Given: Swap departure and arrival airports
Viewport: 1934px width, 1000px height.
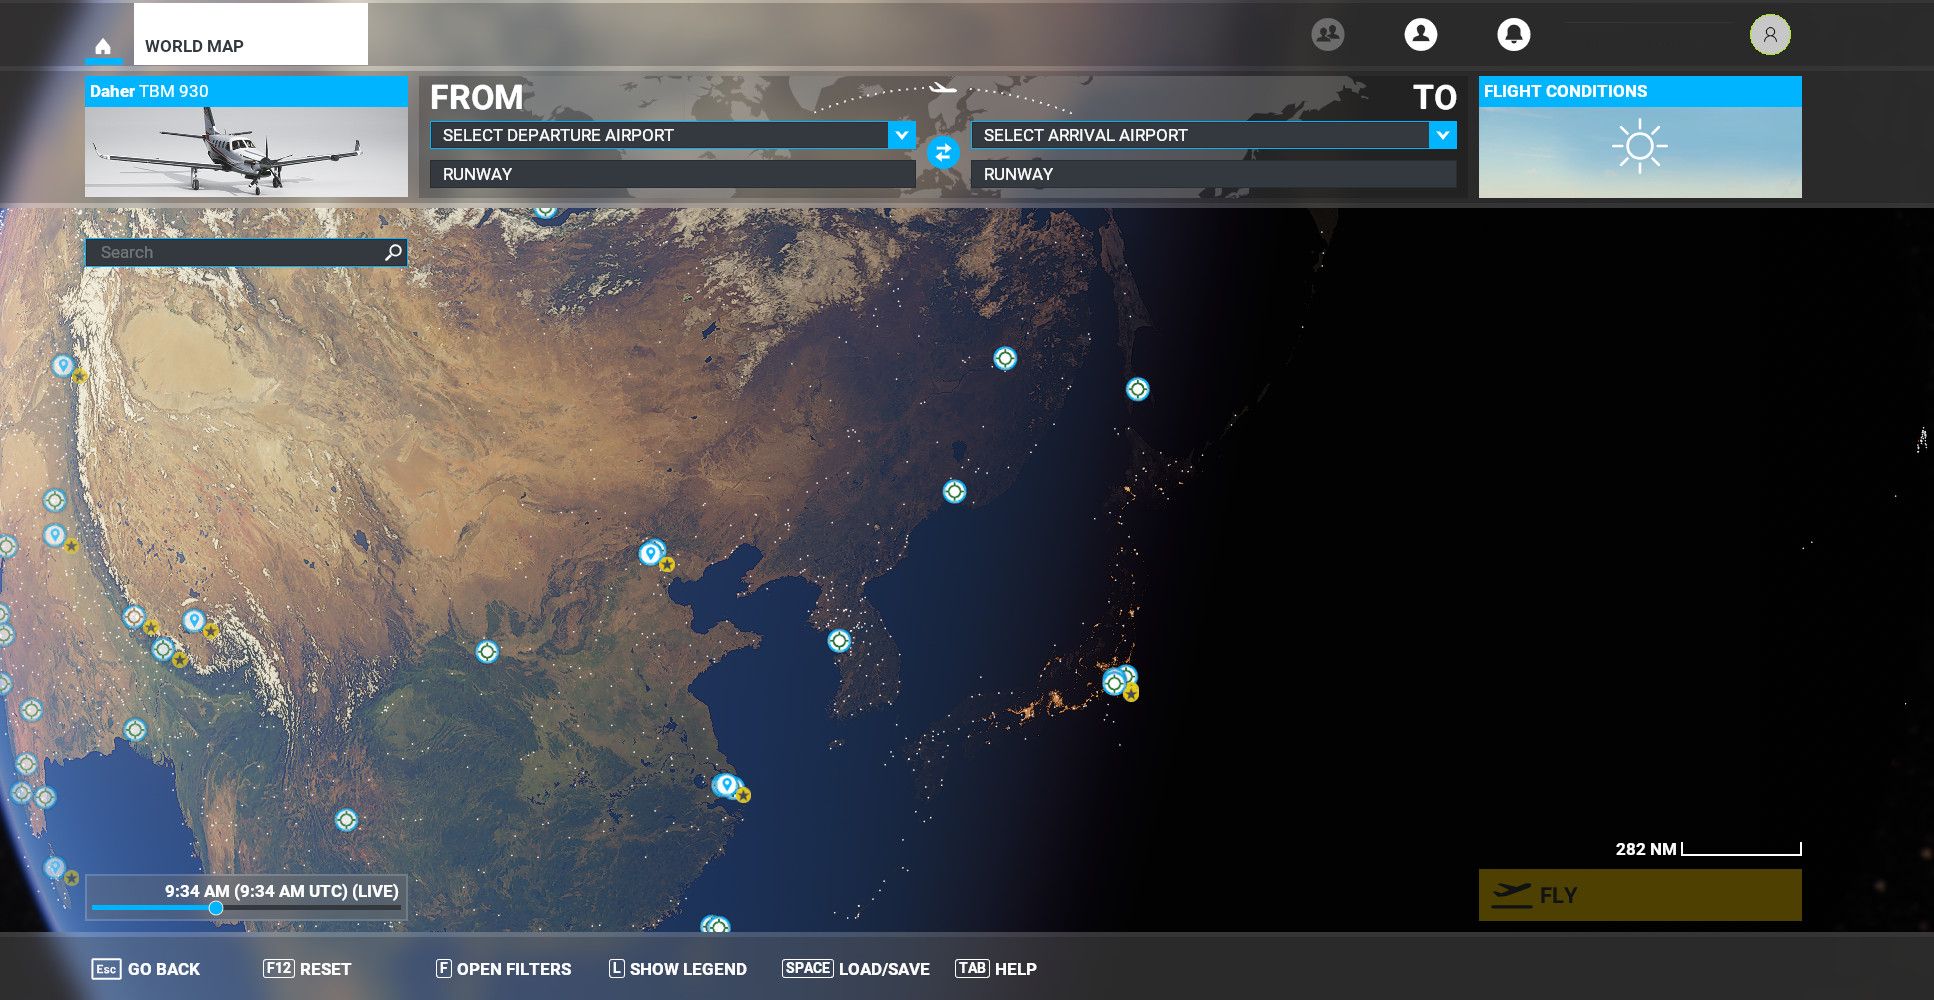Looking at the screenshot, I should click(942, 153).
